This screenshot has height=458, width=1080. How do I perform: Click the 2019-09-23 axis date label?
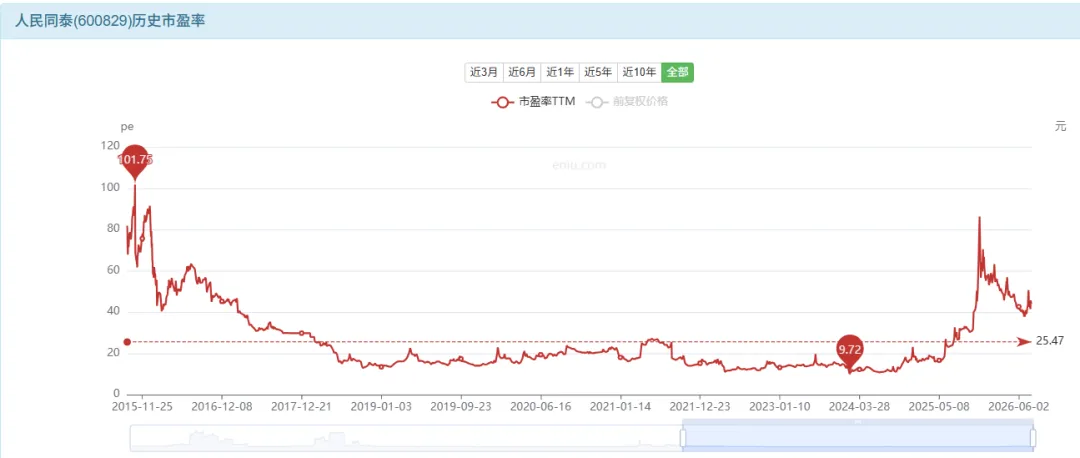(x=460, y=406)
